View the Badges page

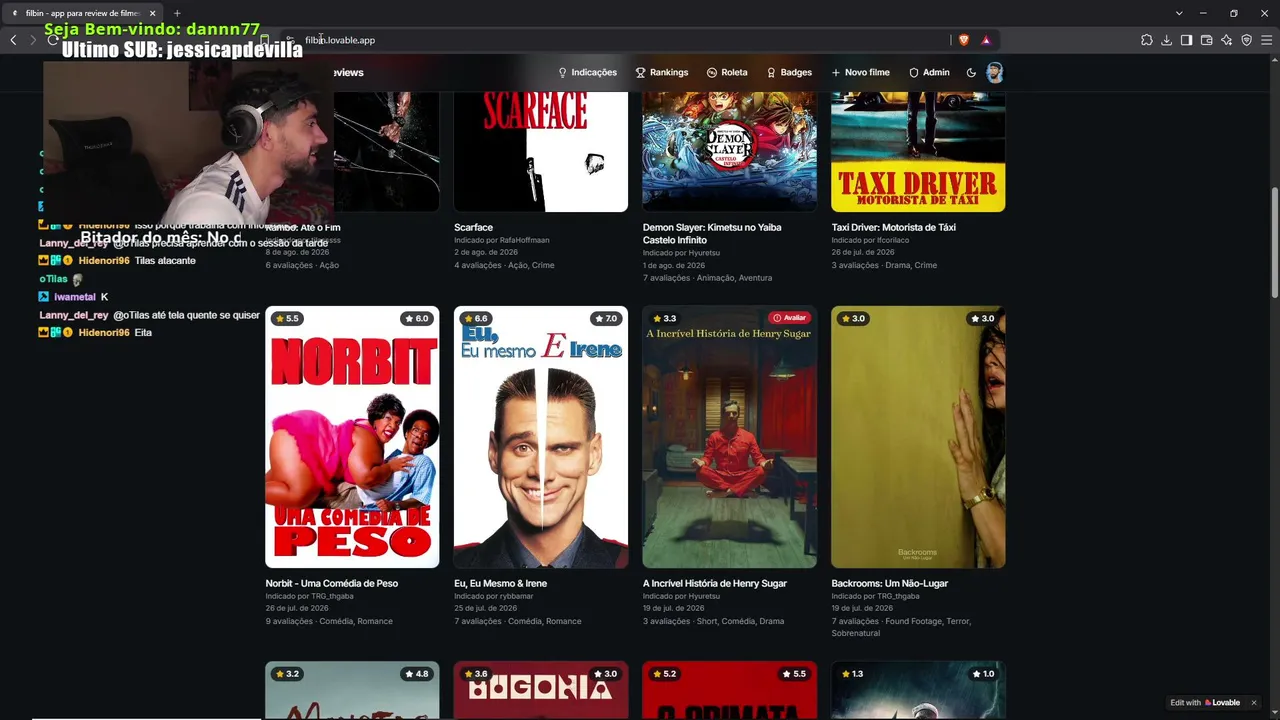pos(789,72)
